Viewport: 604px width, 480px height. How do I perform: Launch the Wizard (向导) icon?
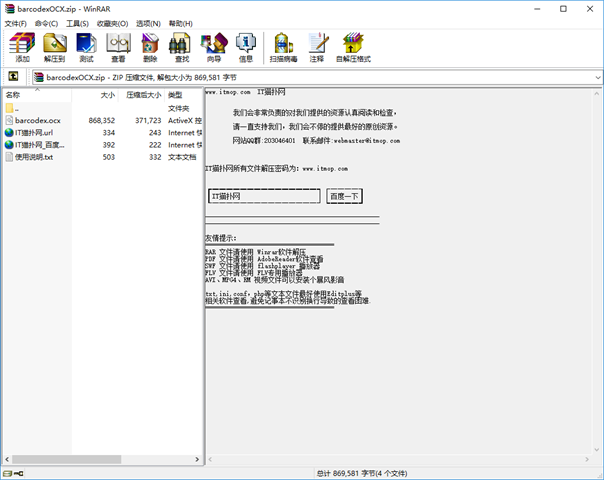214,47
